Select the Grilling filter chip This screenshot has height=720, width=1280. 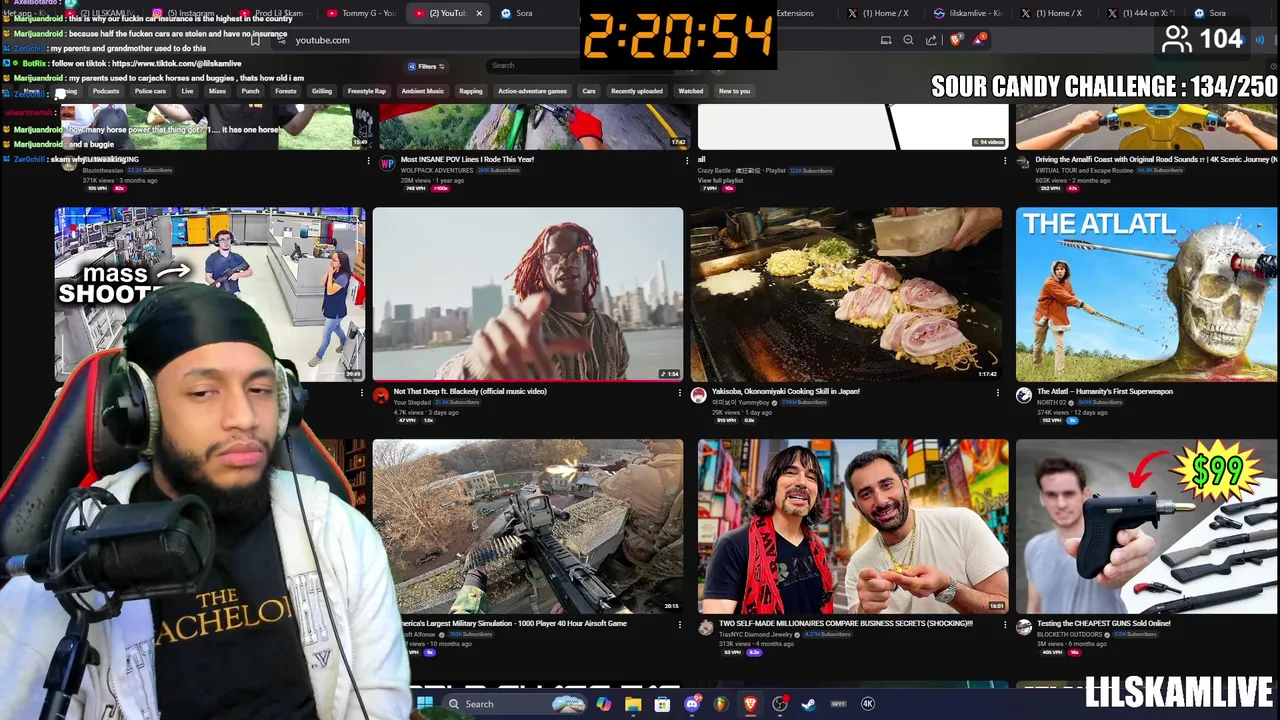(322, 91)
